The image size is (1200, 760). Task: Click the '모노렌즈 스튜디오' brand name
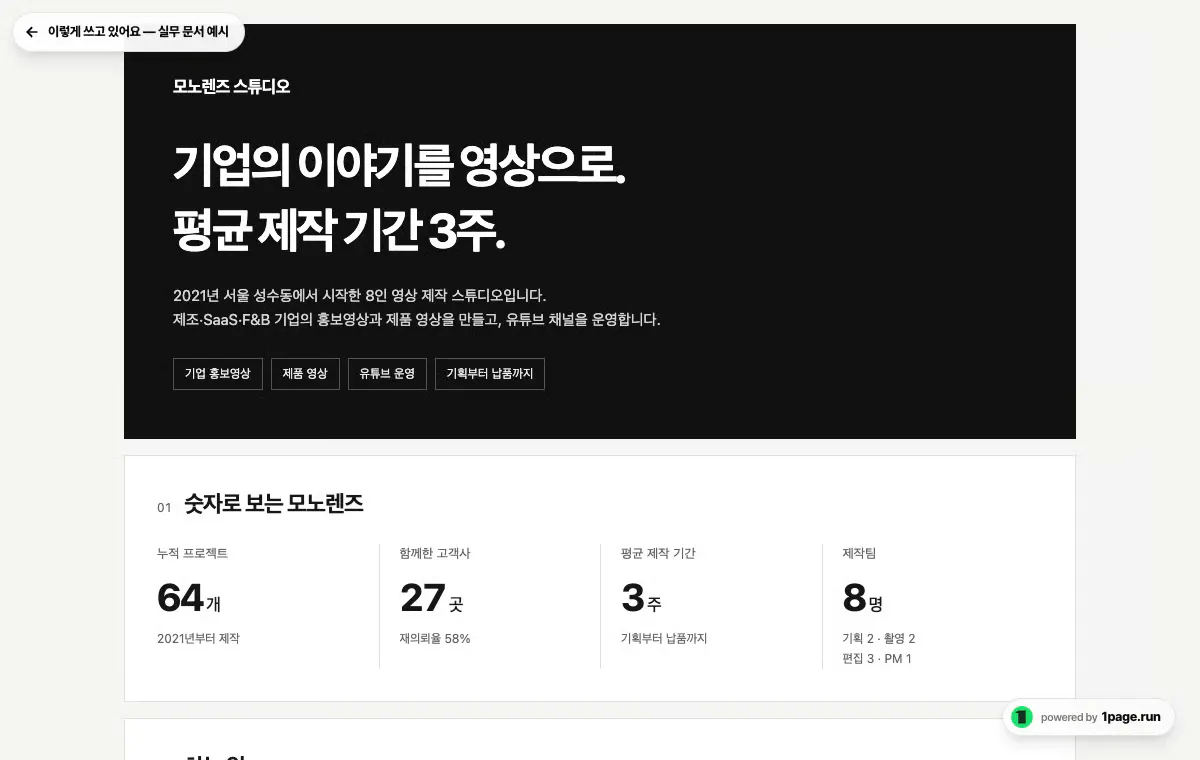(232, 87)
